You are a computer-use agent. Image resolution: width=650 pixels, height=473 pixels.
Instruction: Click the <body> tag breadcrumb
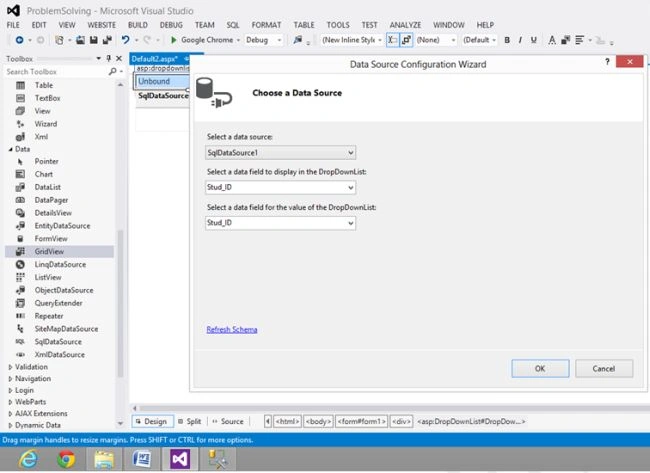[x=318, y=421]
